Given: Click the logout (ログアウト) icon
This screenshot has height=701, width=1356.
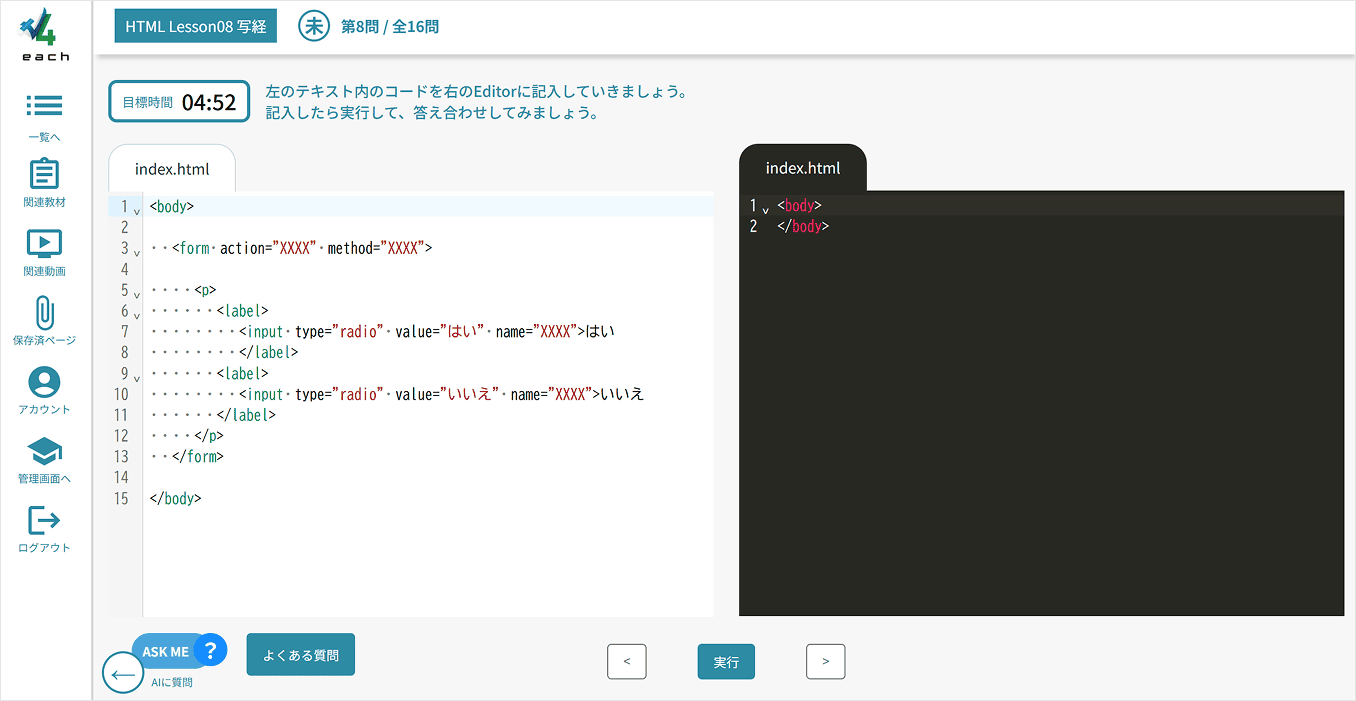Looking at the screenshot, I should tap(44, 520).
